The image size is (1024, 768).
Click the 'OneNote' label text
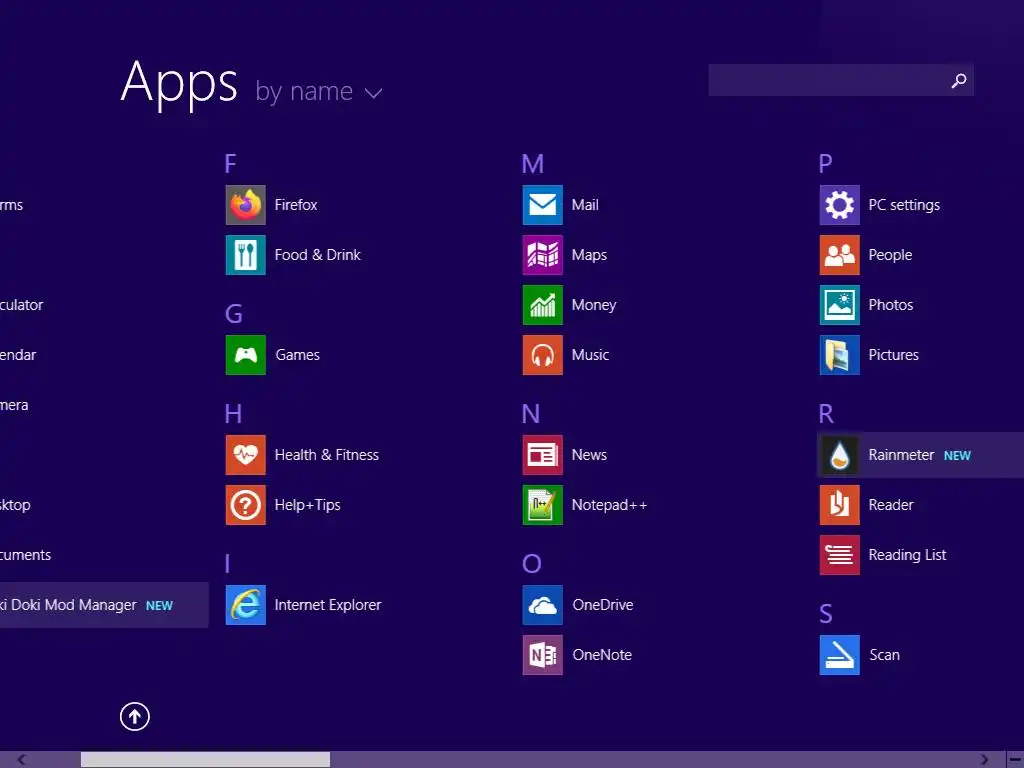point(602,655)
